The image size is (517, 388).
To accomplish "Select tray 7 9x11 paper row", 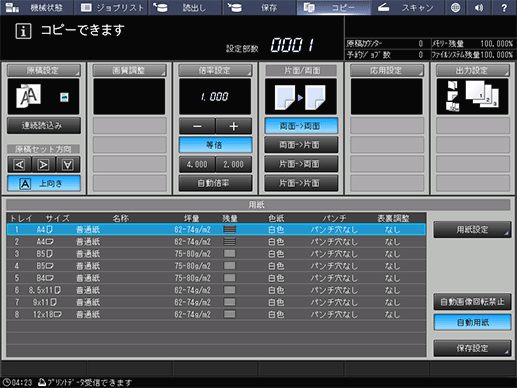I will [x=216, y=302].
